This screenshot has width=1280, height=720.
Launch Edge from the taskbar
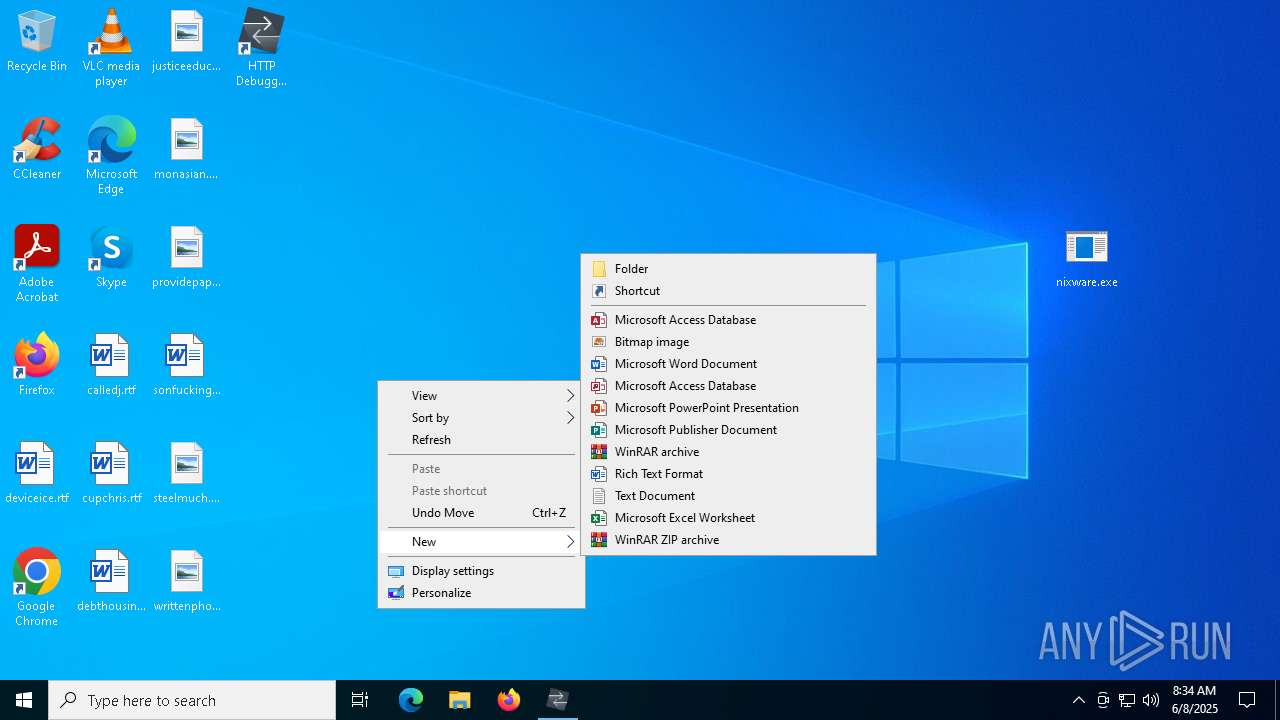pyautogui.click(x=411, y=700)
